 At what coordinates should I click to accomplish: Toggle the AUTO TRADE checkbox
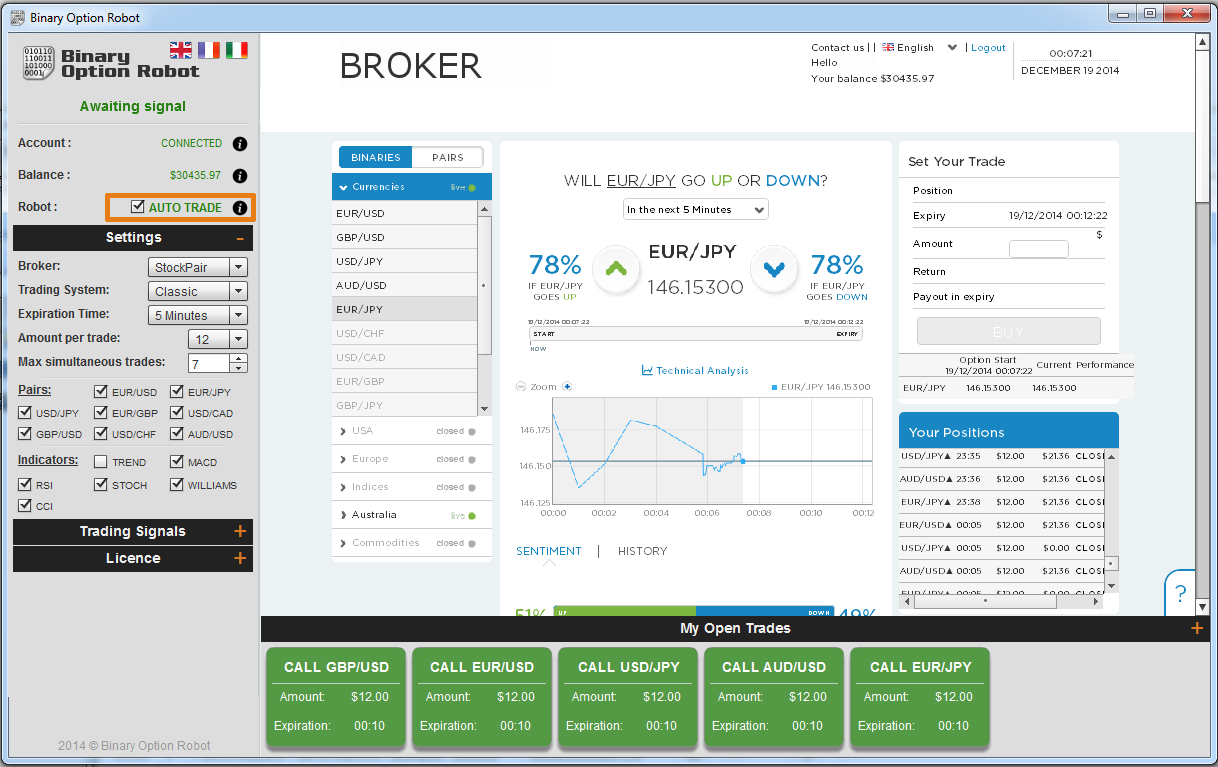138,207
